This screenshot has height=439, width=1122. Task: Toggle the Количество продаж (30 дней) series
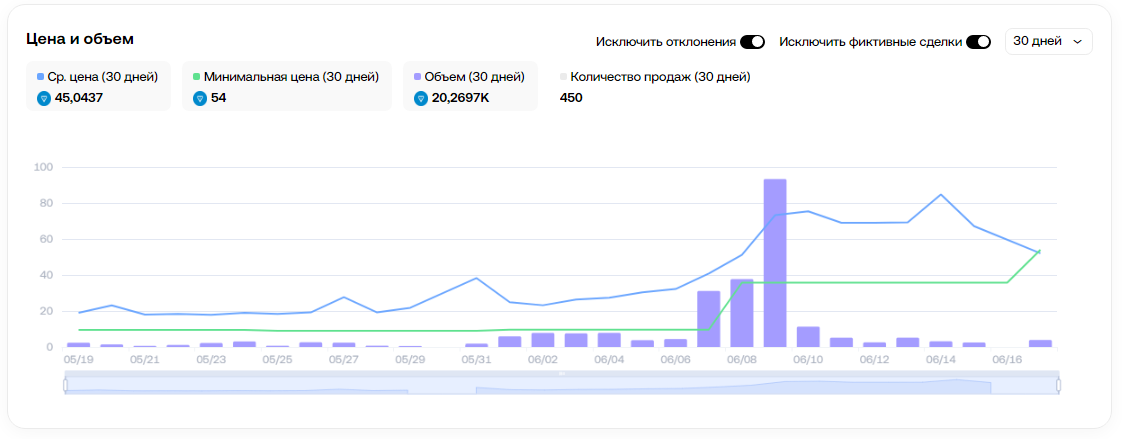click(x=655, y=86)
